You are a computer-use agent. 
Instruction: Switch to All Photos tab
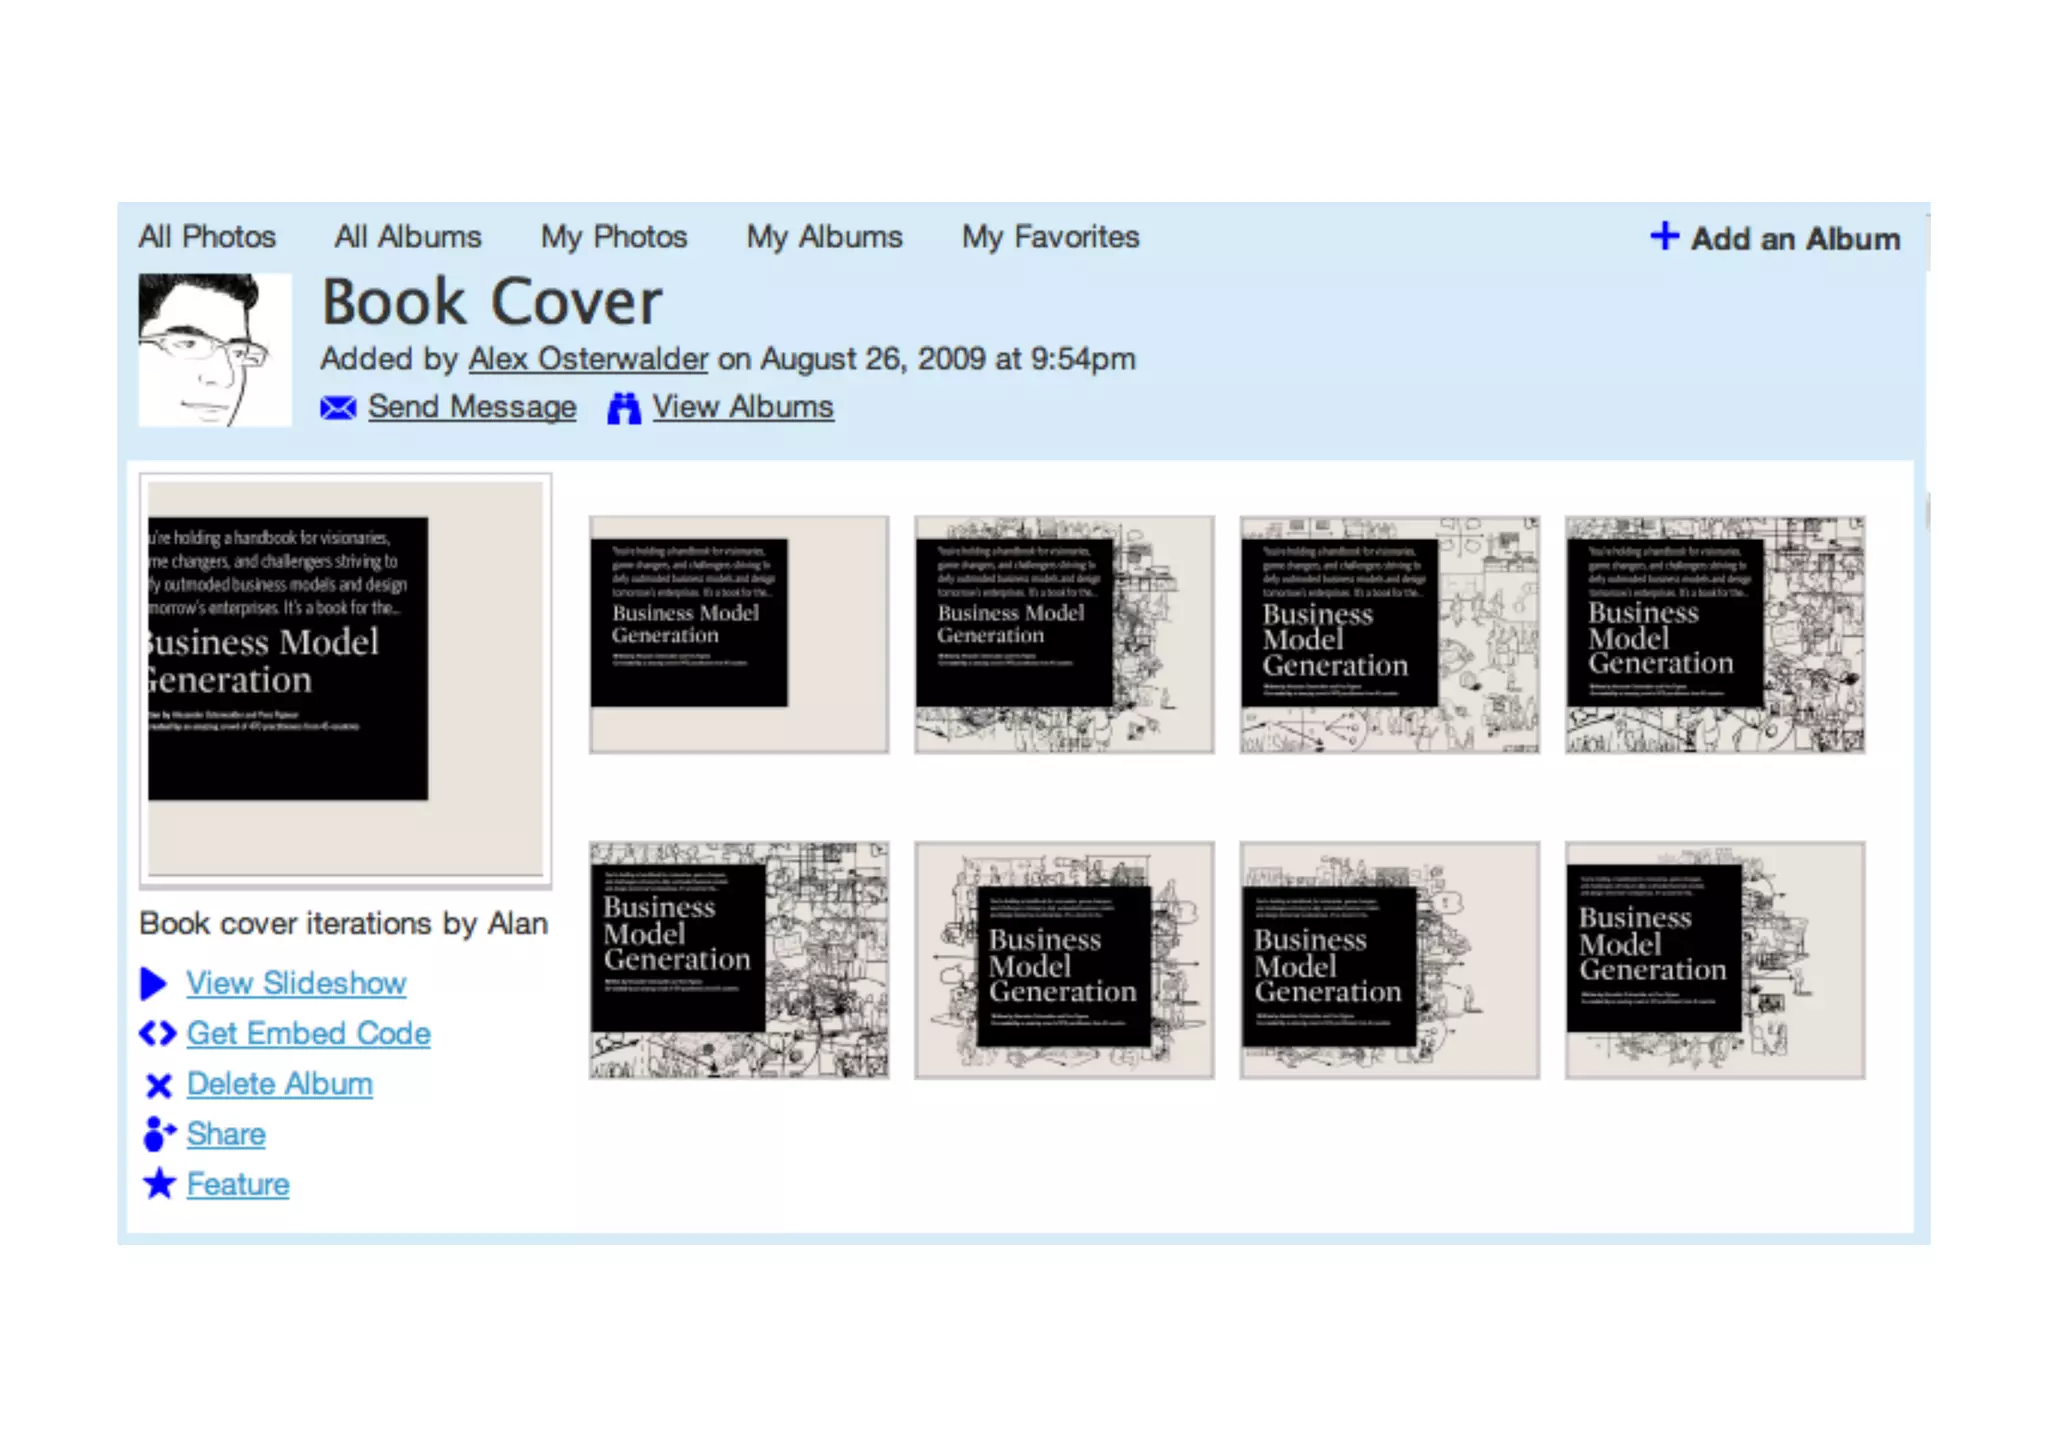click(x=207, y=237)
